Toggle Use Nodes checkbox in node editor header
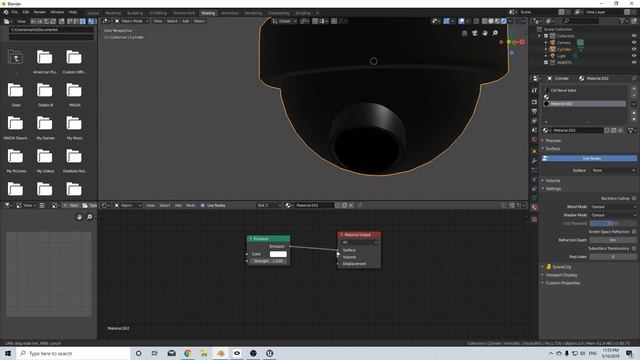Image resolution: width=640 pixels, height=360 pixels. [202, 205]
